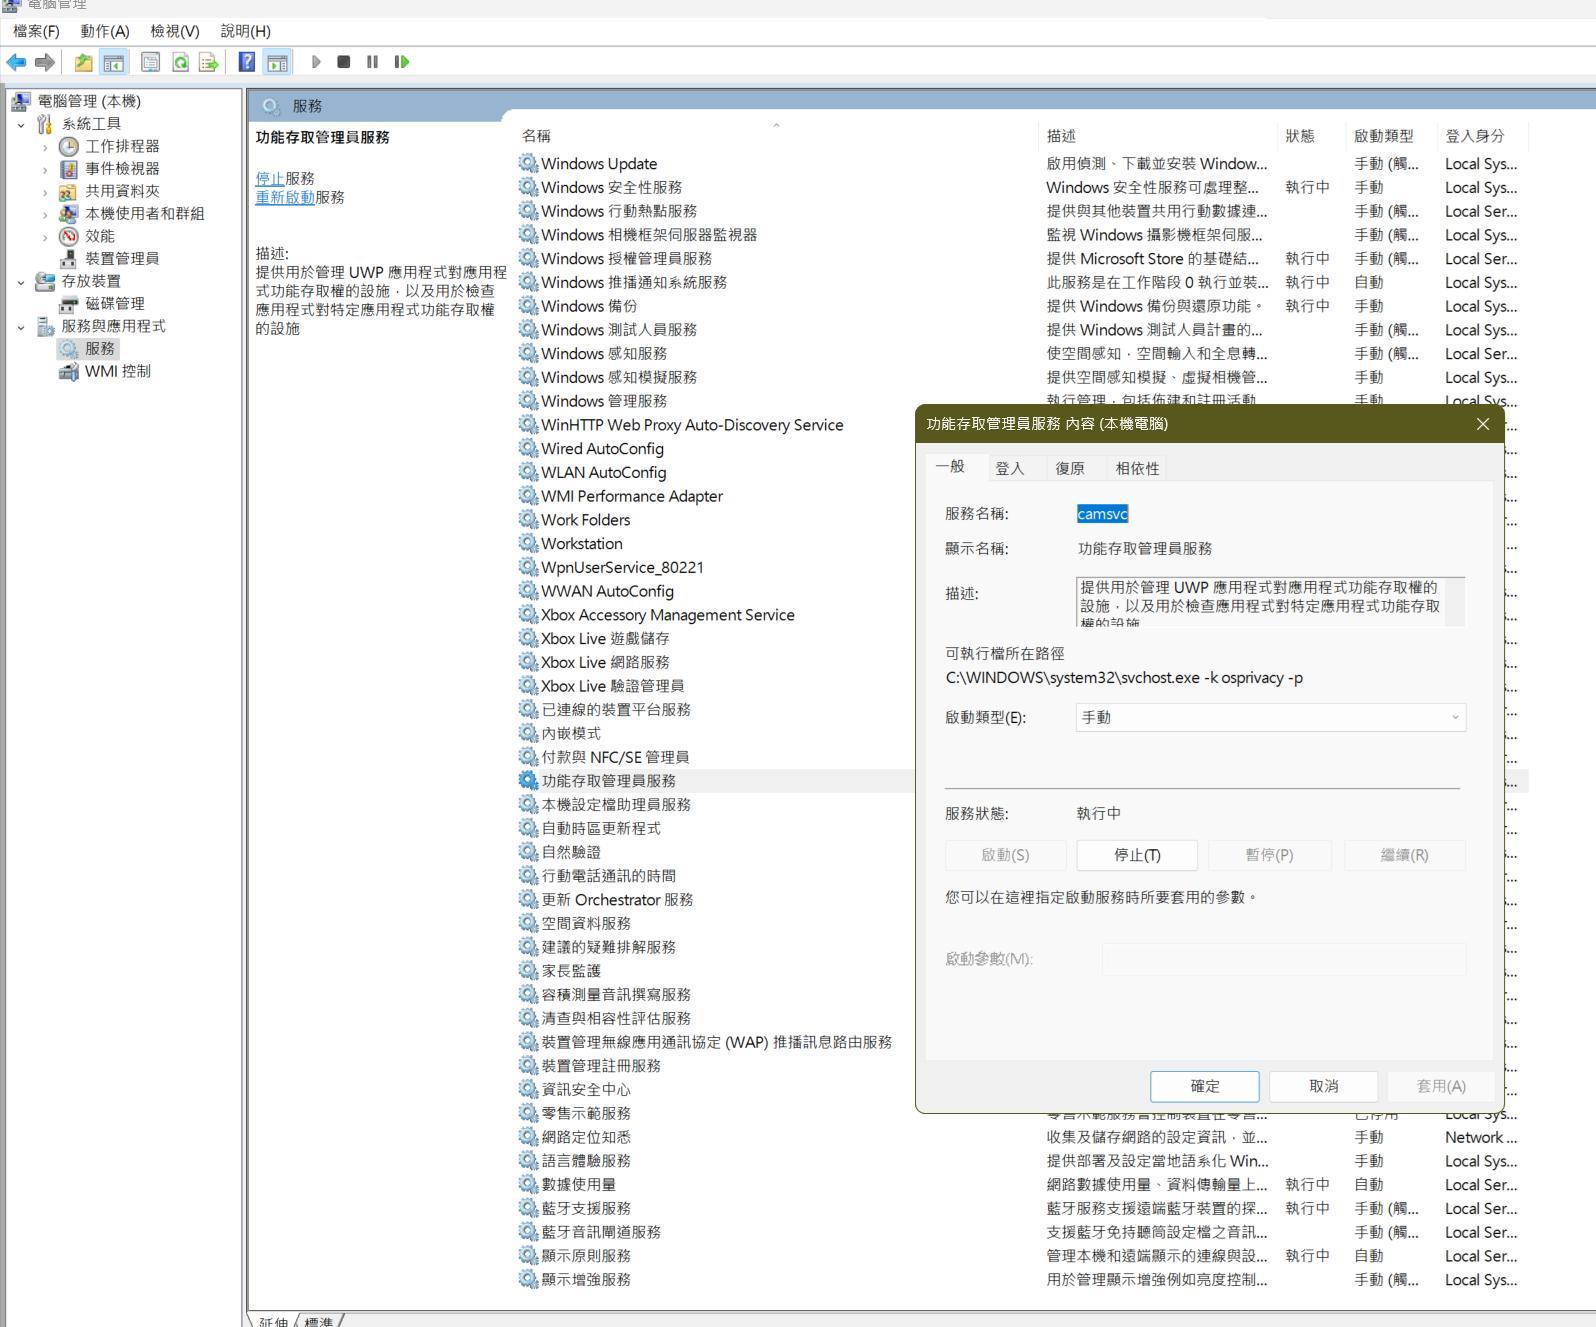1596x1327 pixels.
Task: Click the 確定 button in dialog
Action: point(1205,1086)
